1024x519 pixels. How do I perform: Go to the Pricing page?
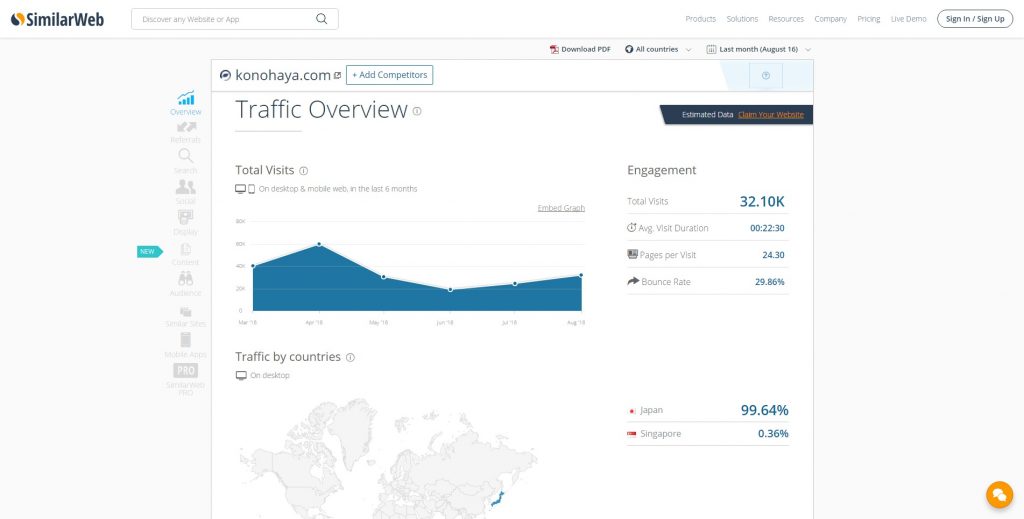pos(869,19)
